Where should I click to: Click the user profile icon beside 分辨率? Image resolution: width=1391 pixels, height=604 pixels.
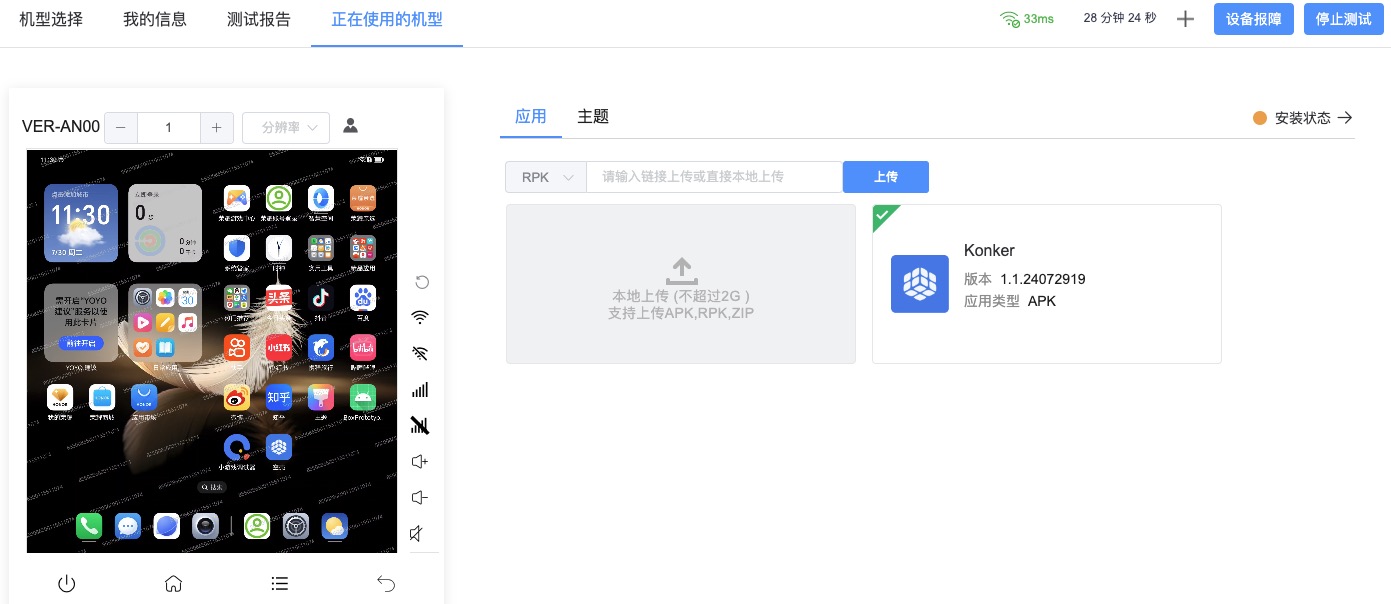coord(350,126)
